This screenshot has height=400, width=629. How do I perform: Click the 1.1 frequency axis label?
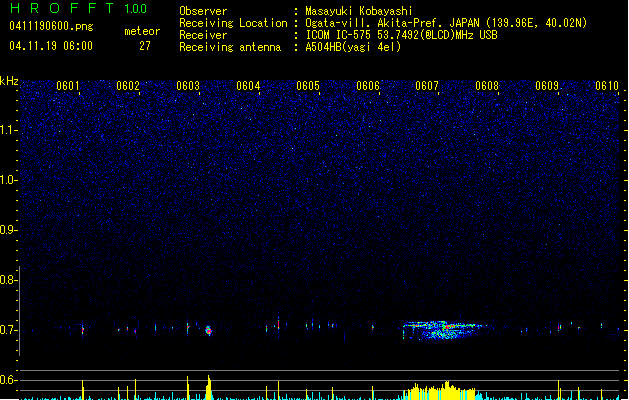(x=8, y=130)
